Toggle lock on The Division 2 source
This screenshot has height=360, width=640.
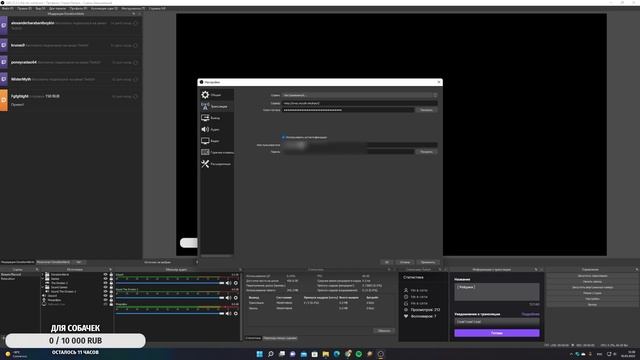click(111, 283)
